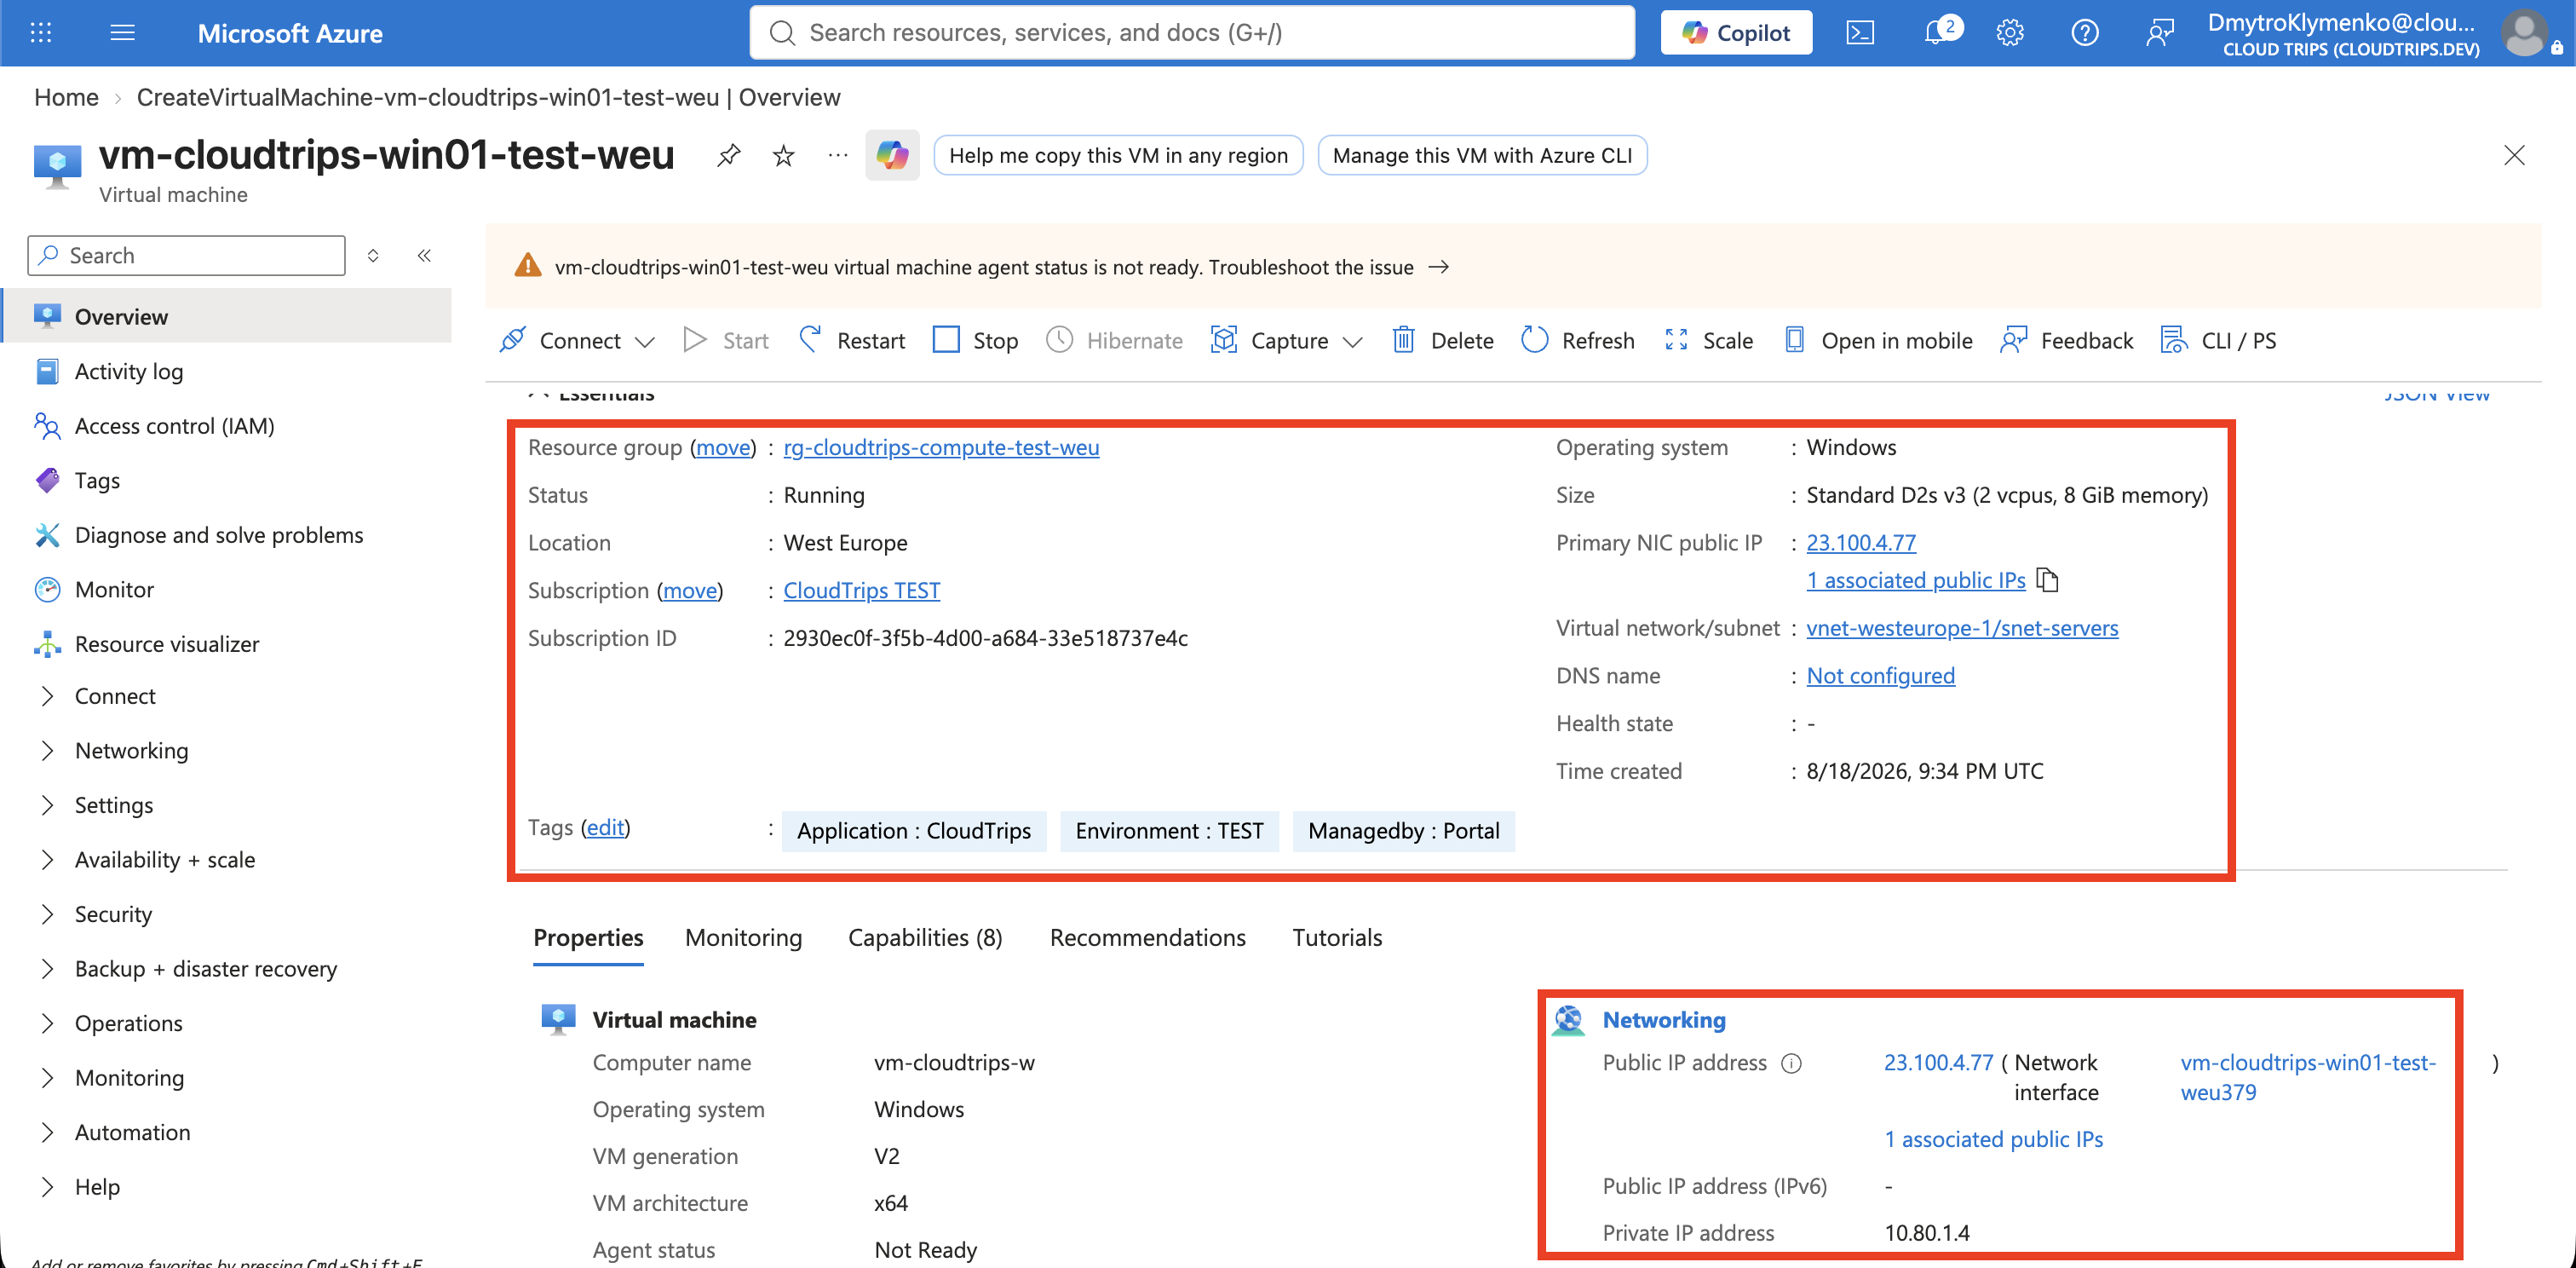The image size is (2576, 1268).
Task: Delete the virtual machine
Action: (1443, 340)
